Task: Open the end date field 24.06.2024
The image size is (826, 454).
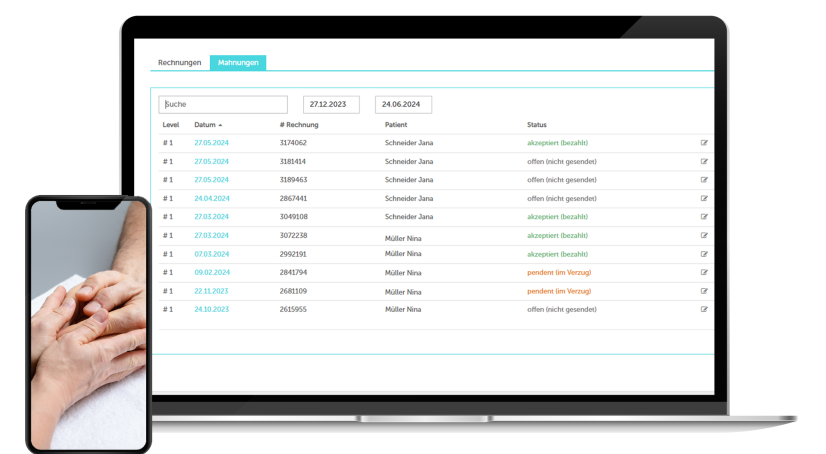Action: pos(403,104)
